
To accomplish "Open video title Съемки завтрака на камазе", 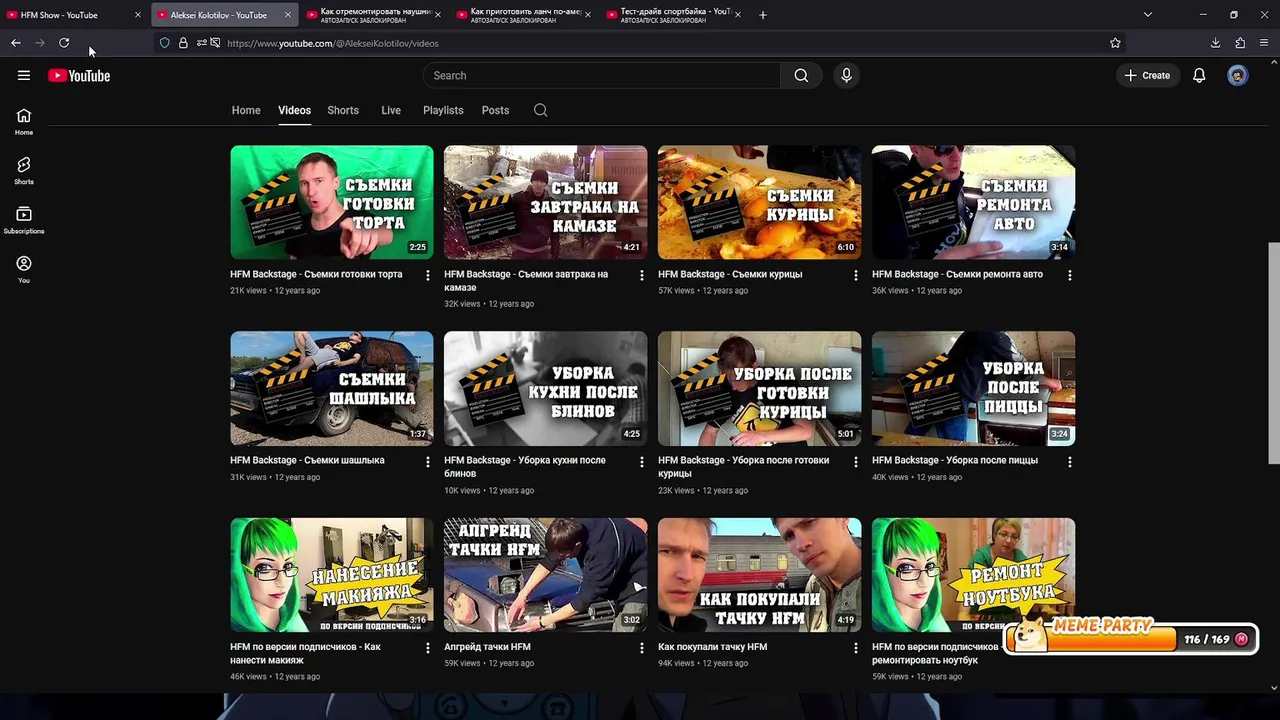I will pyautogui.click(x=526, y=281).
